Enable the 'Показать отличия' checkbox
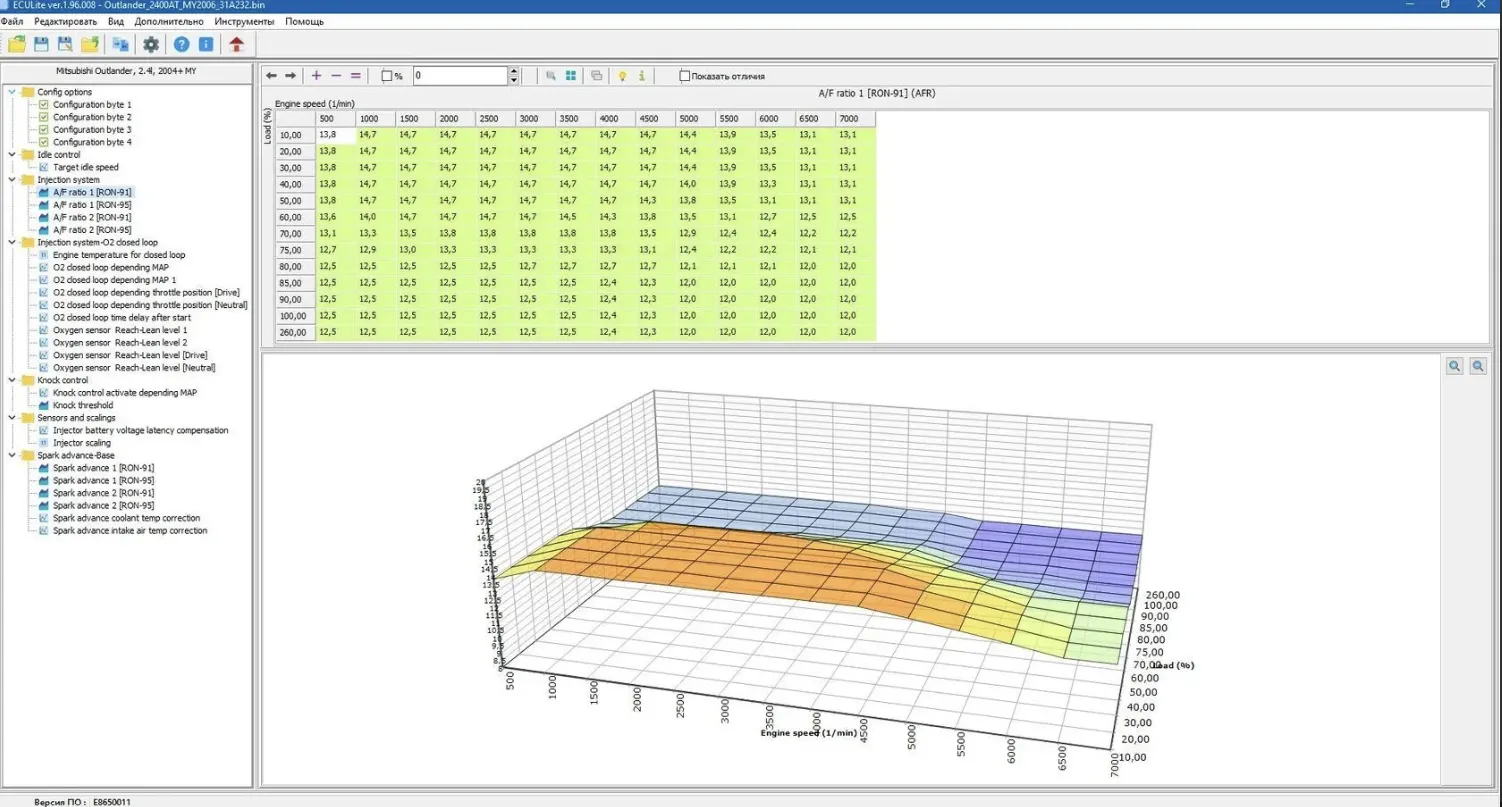Viewport: 1502px width, 807px height. point(685,76)
